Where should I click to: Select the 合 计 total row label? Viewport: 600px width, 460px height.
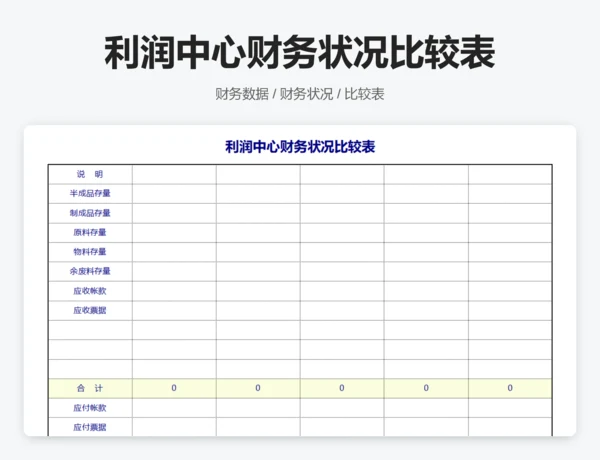90,388
